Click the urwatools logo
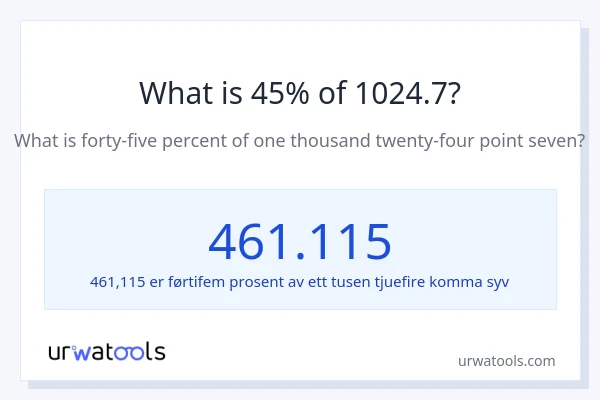Screen dimensions: 600x400 click(107, 351)
